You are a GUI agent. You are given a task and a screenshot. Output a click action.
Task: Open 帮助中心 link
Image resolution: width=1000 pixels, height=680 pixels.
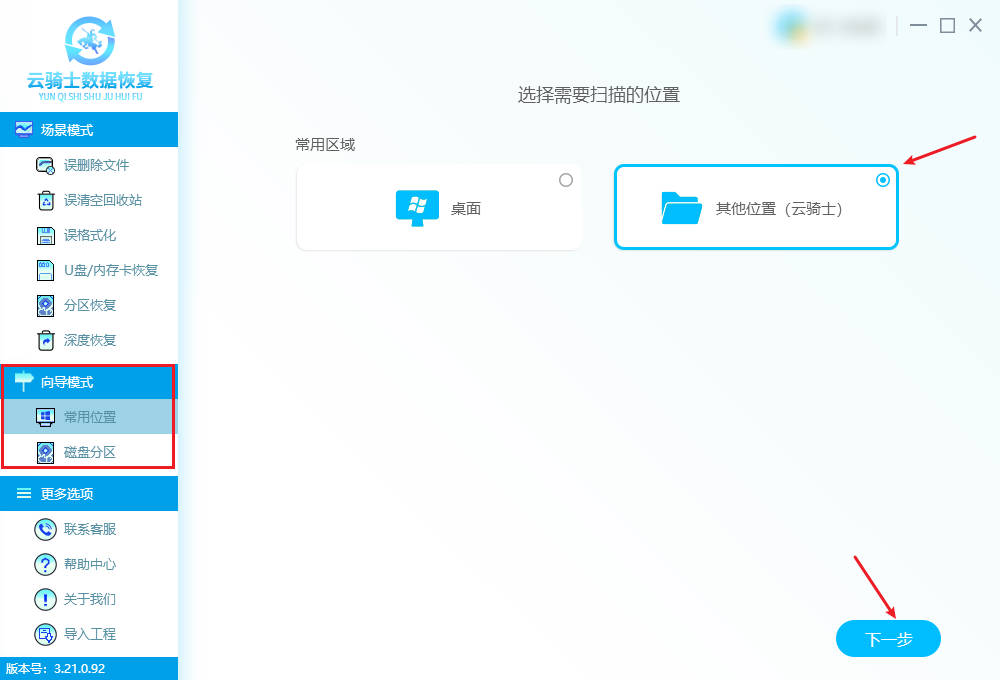(89, 565)
